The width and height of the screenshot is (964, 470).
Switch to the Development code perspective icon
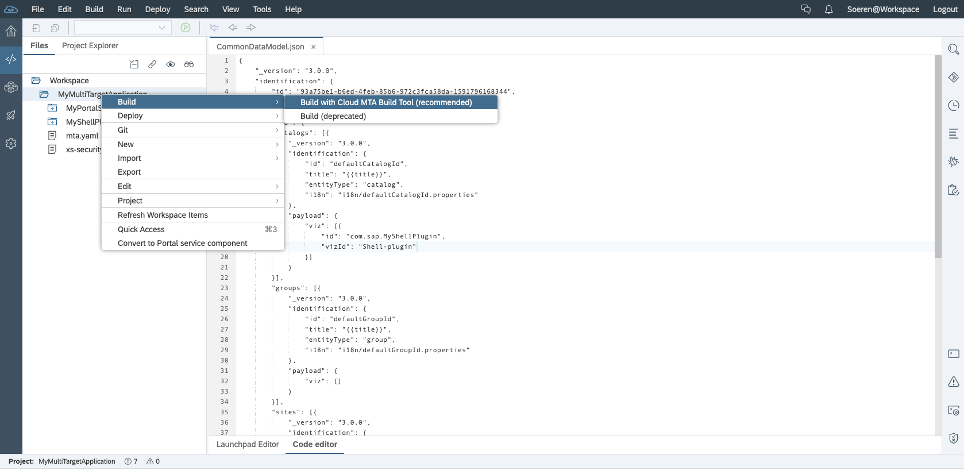coord(10,60)
